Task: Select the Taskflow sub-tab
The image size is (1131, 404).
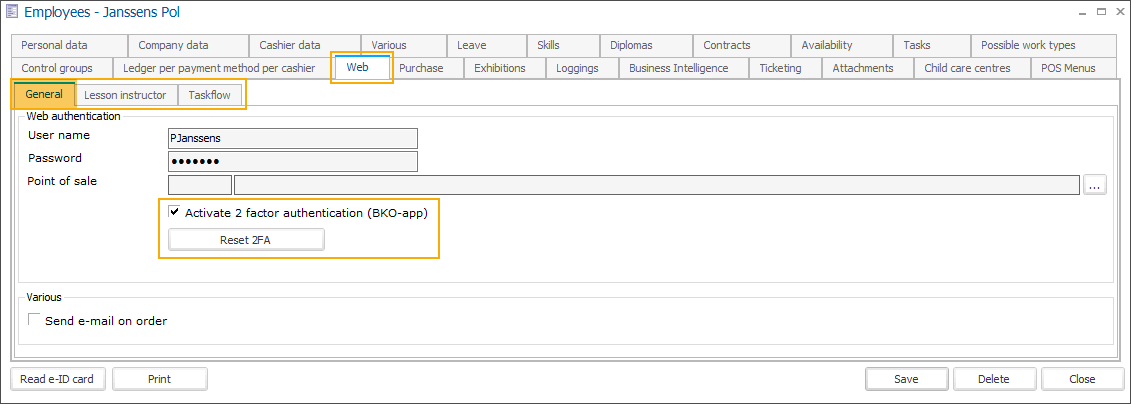Action: click(x=211, y=95)
